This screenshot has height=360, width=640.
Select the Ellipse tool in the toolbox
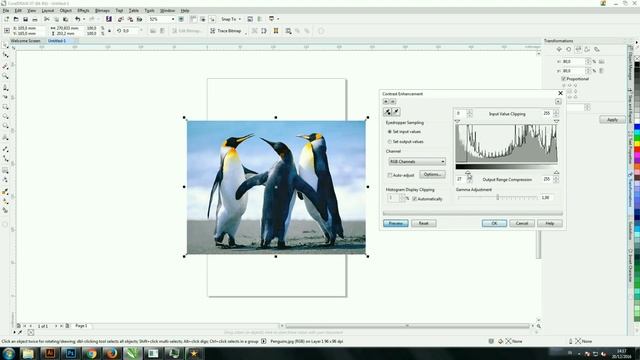coord(5,117)
